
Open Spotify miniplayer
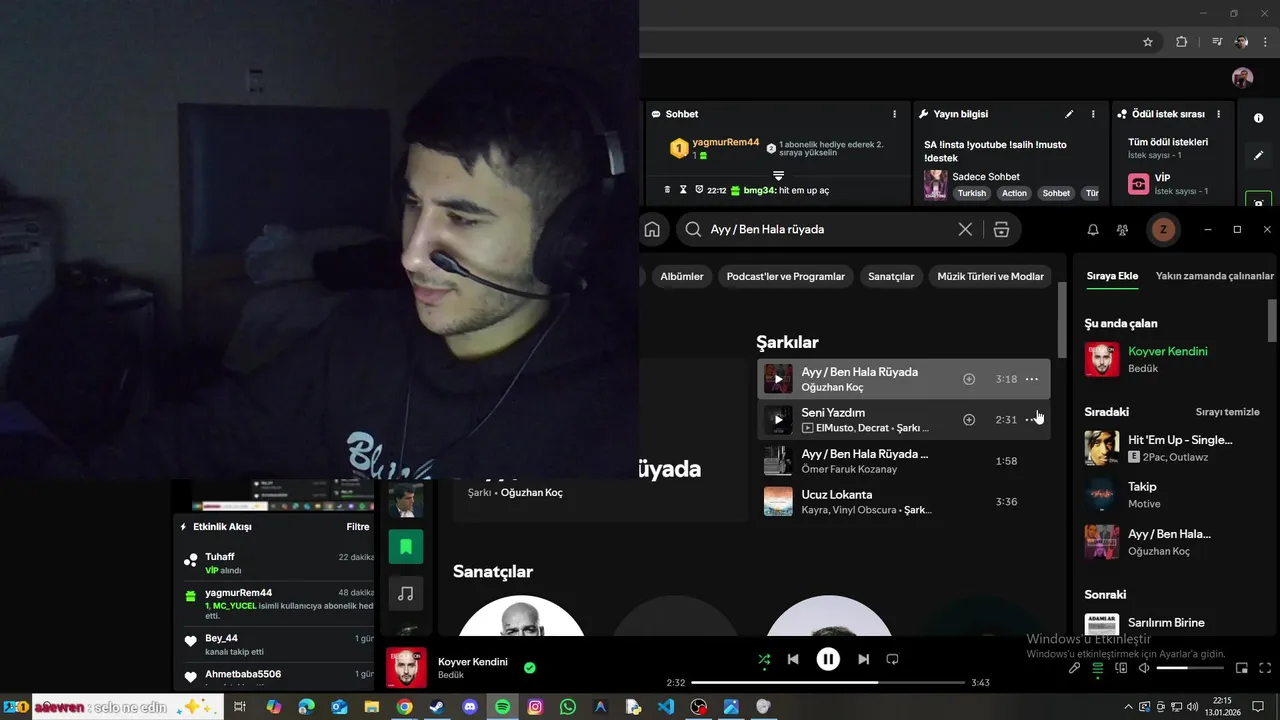click(1242, 668)
